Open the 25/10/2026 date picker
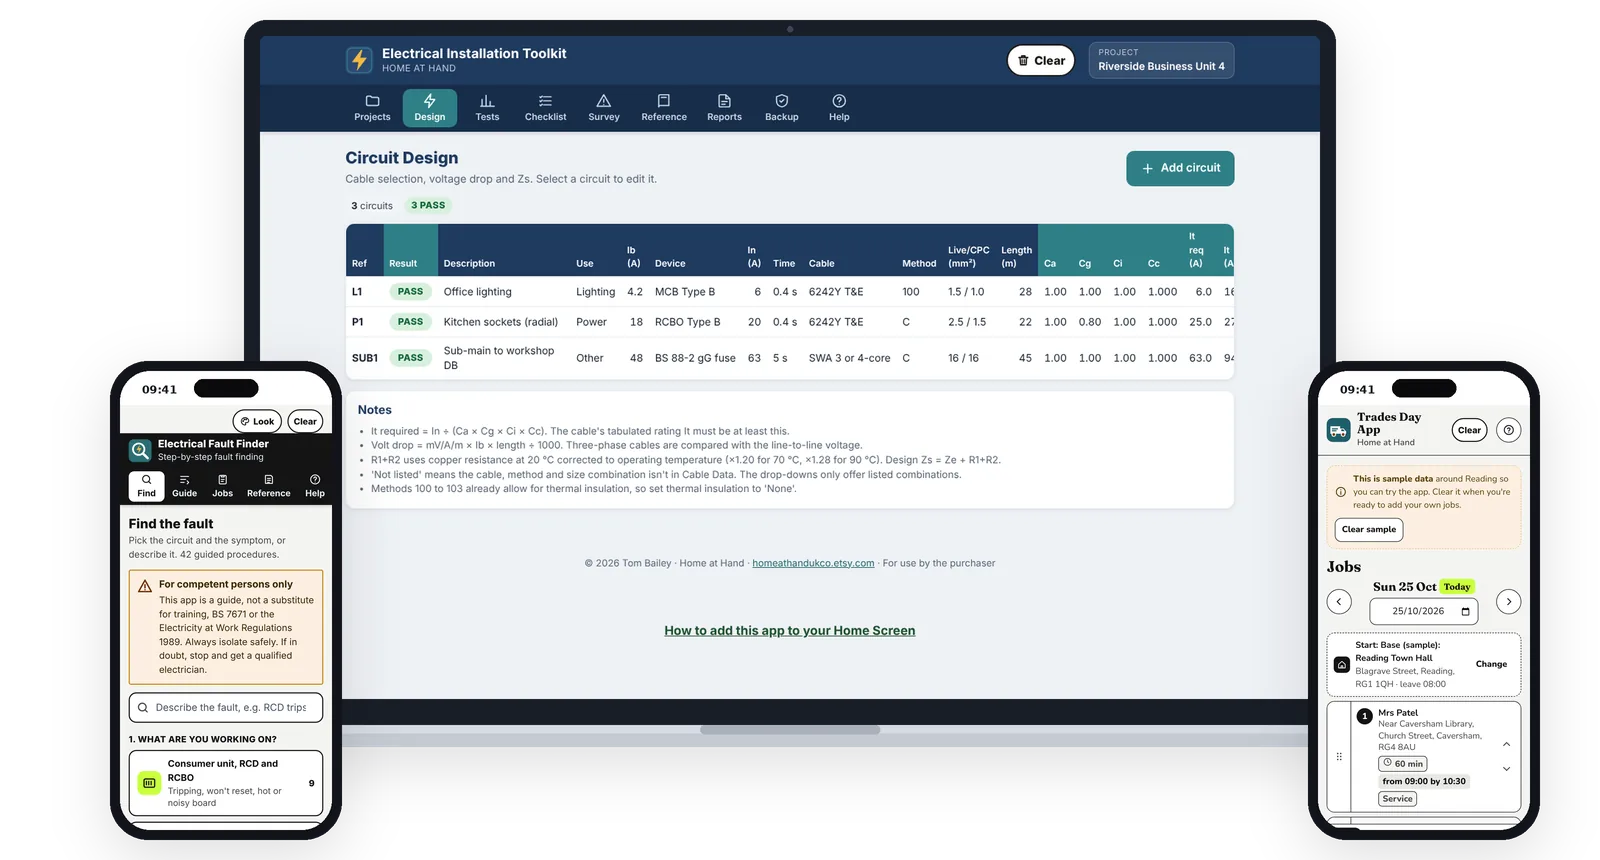 pyautogui.click(x=1424, y=611)
